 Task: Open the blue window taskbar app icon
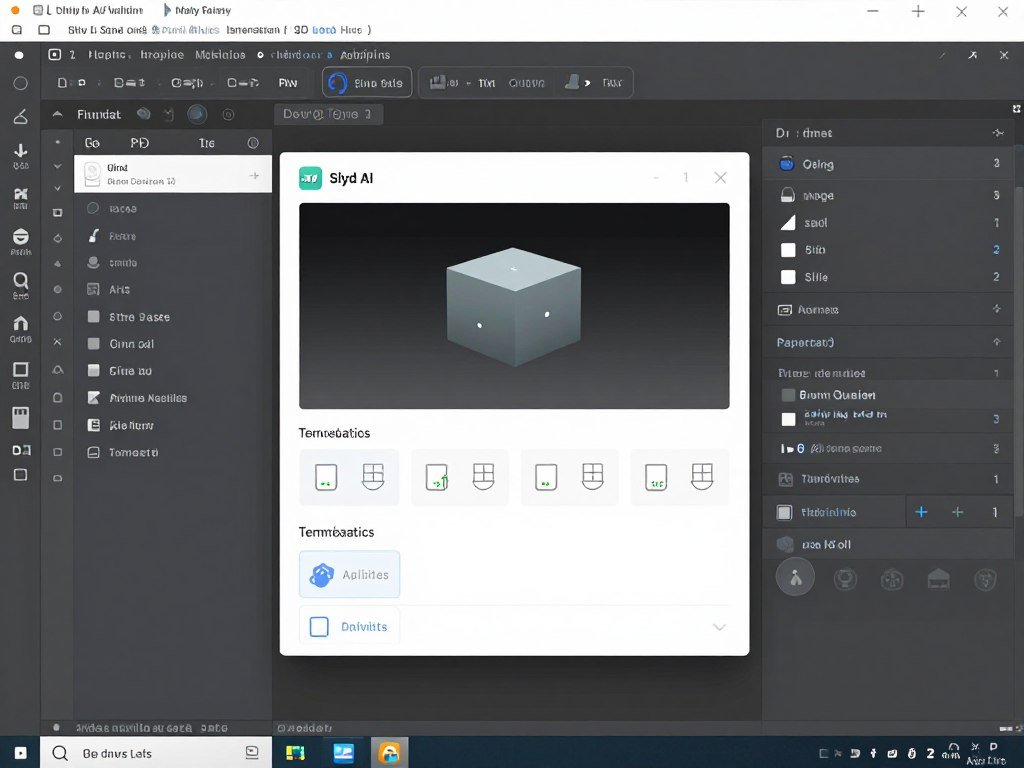(x=344, y=753)
